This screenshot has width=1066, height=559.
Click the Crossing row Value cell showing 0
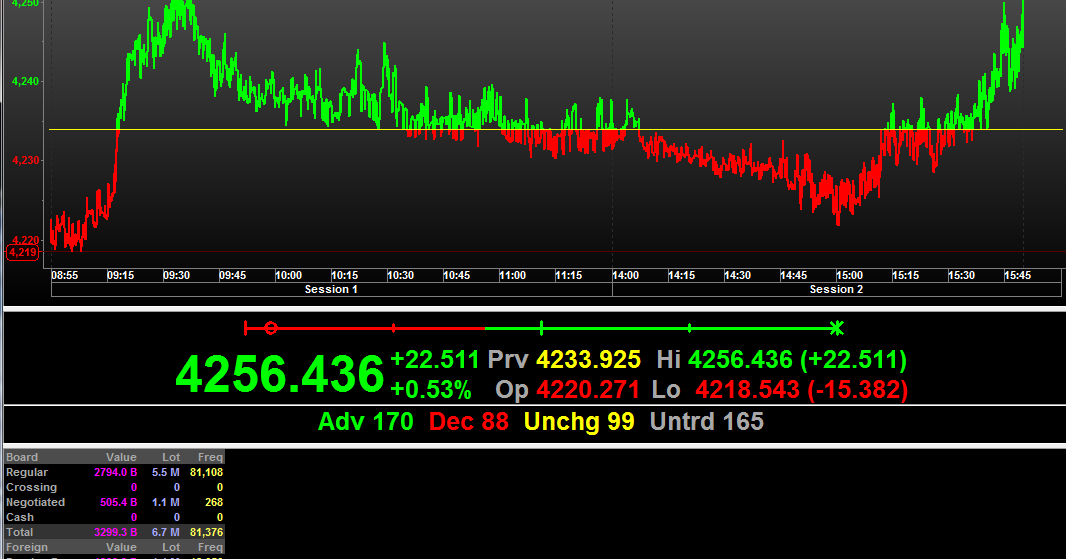(134, 487)
